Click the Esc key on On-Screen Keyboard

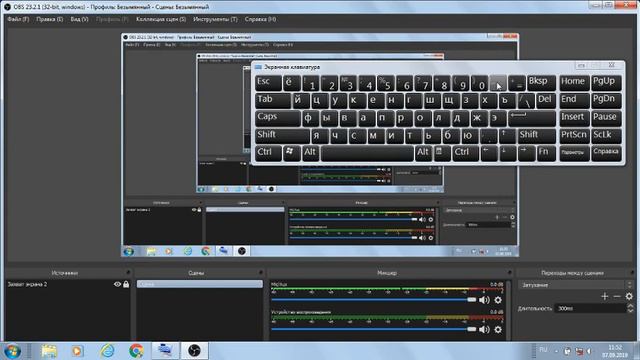(268, 83)
